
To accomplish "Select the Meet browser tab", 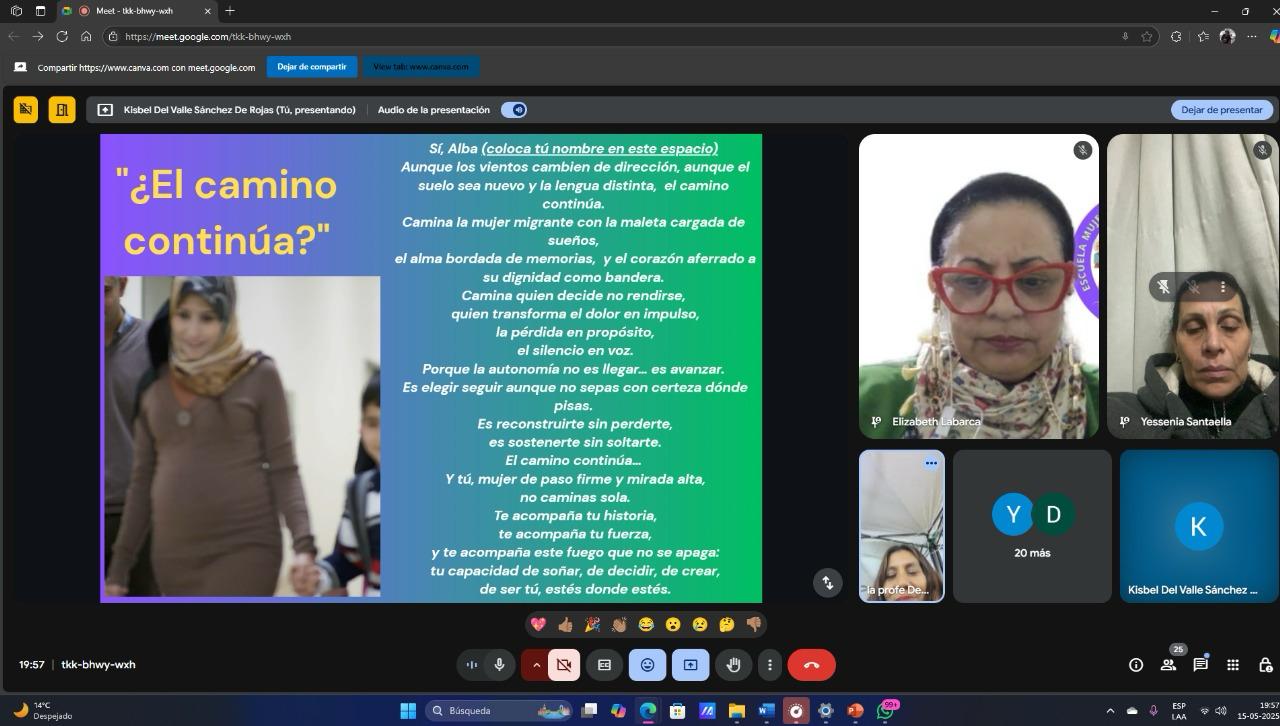I will click(135, 11).
